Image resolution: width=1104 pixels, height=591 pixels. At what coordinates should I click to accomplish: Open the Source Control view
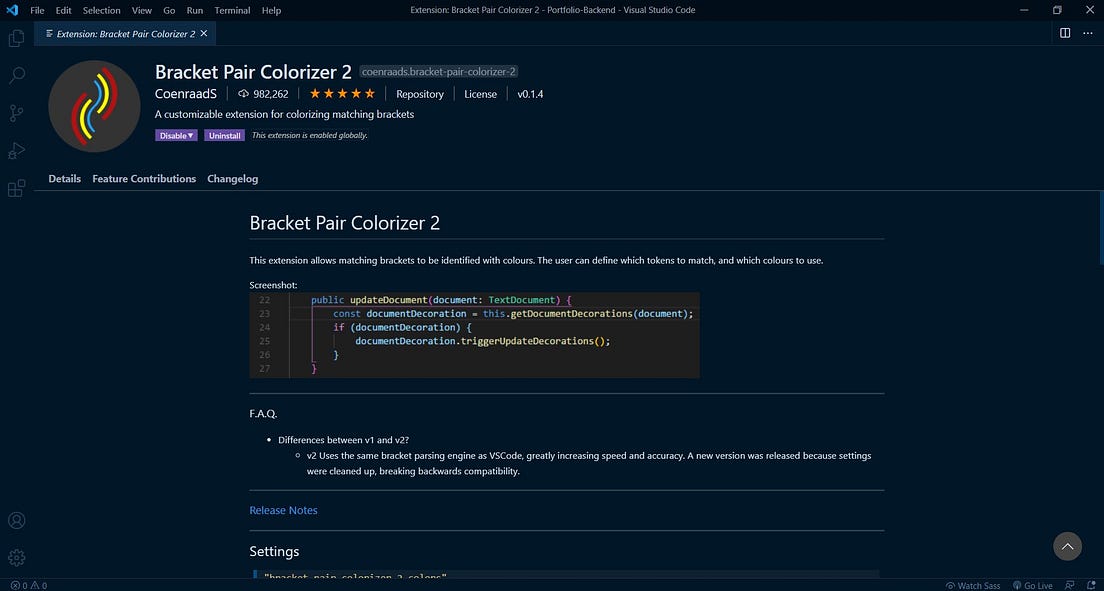tap(16, 113)
